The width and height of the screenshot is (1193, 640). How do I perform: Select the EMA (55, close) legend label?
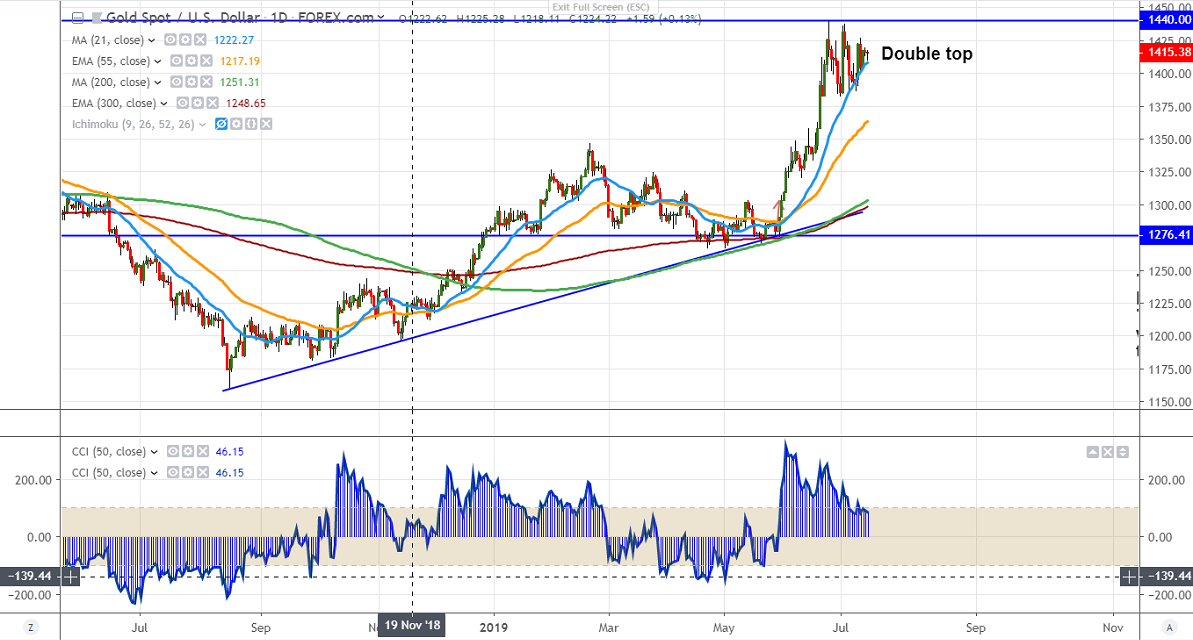click(111, 62)
